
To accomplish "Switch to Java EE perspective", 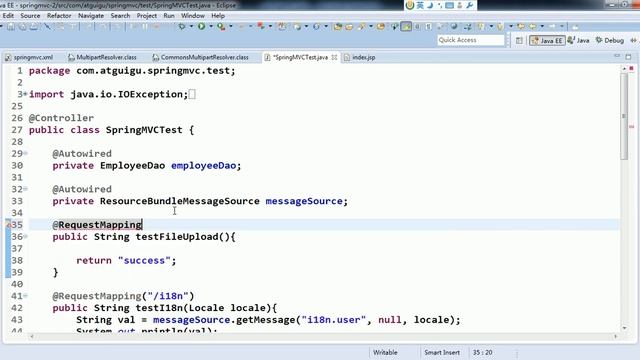I will (x=547, y=40).
